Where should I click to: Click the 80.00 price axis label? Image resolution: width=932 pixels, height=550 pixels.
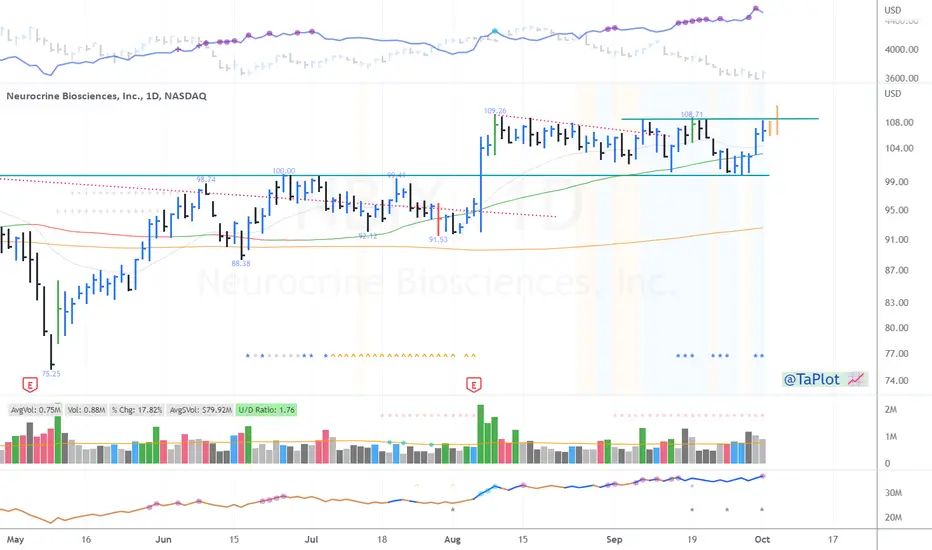897,328
